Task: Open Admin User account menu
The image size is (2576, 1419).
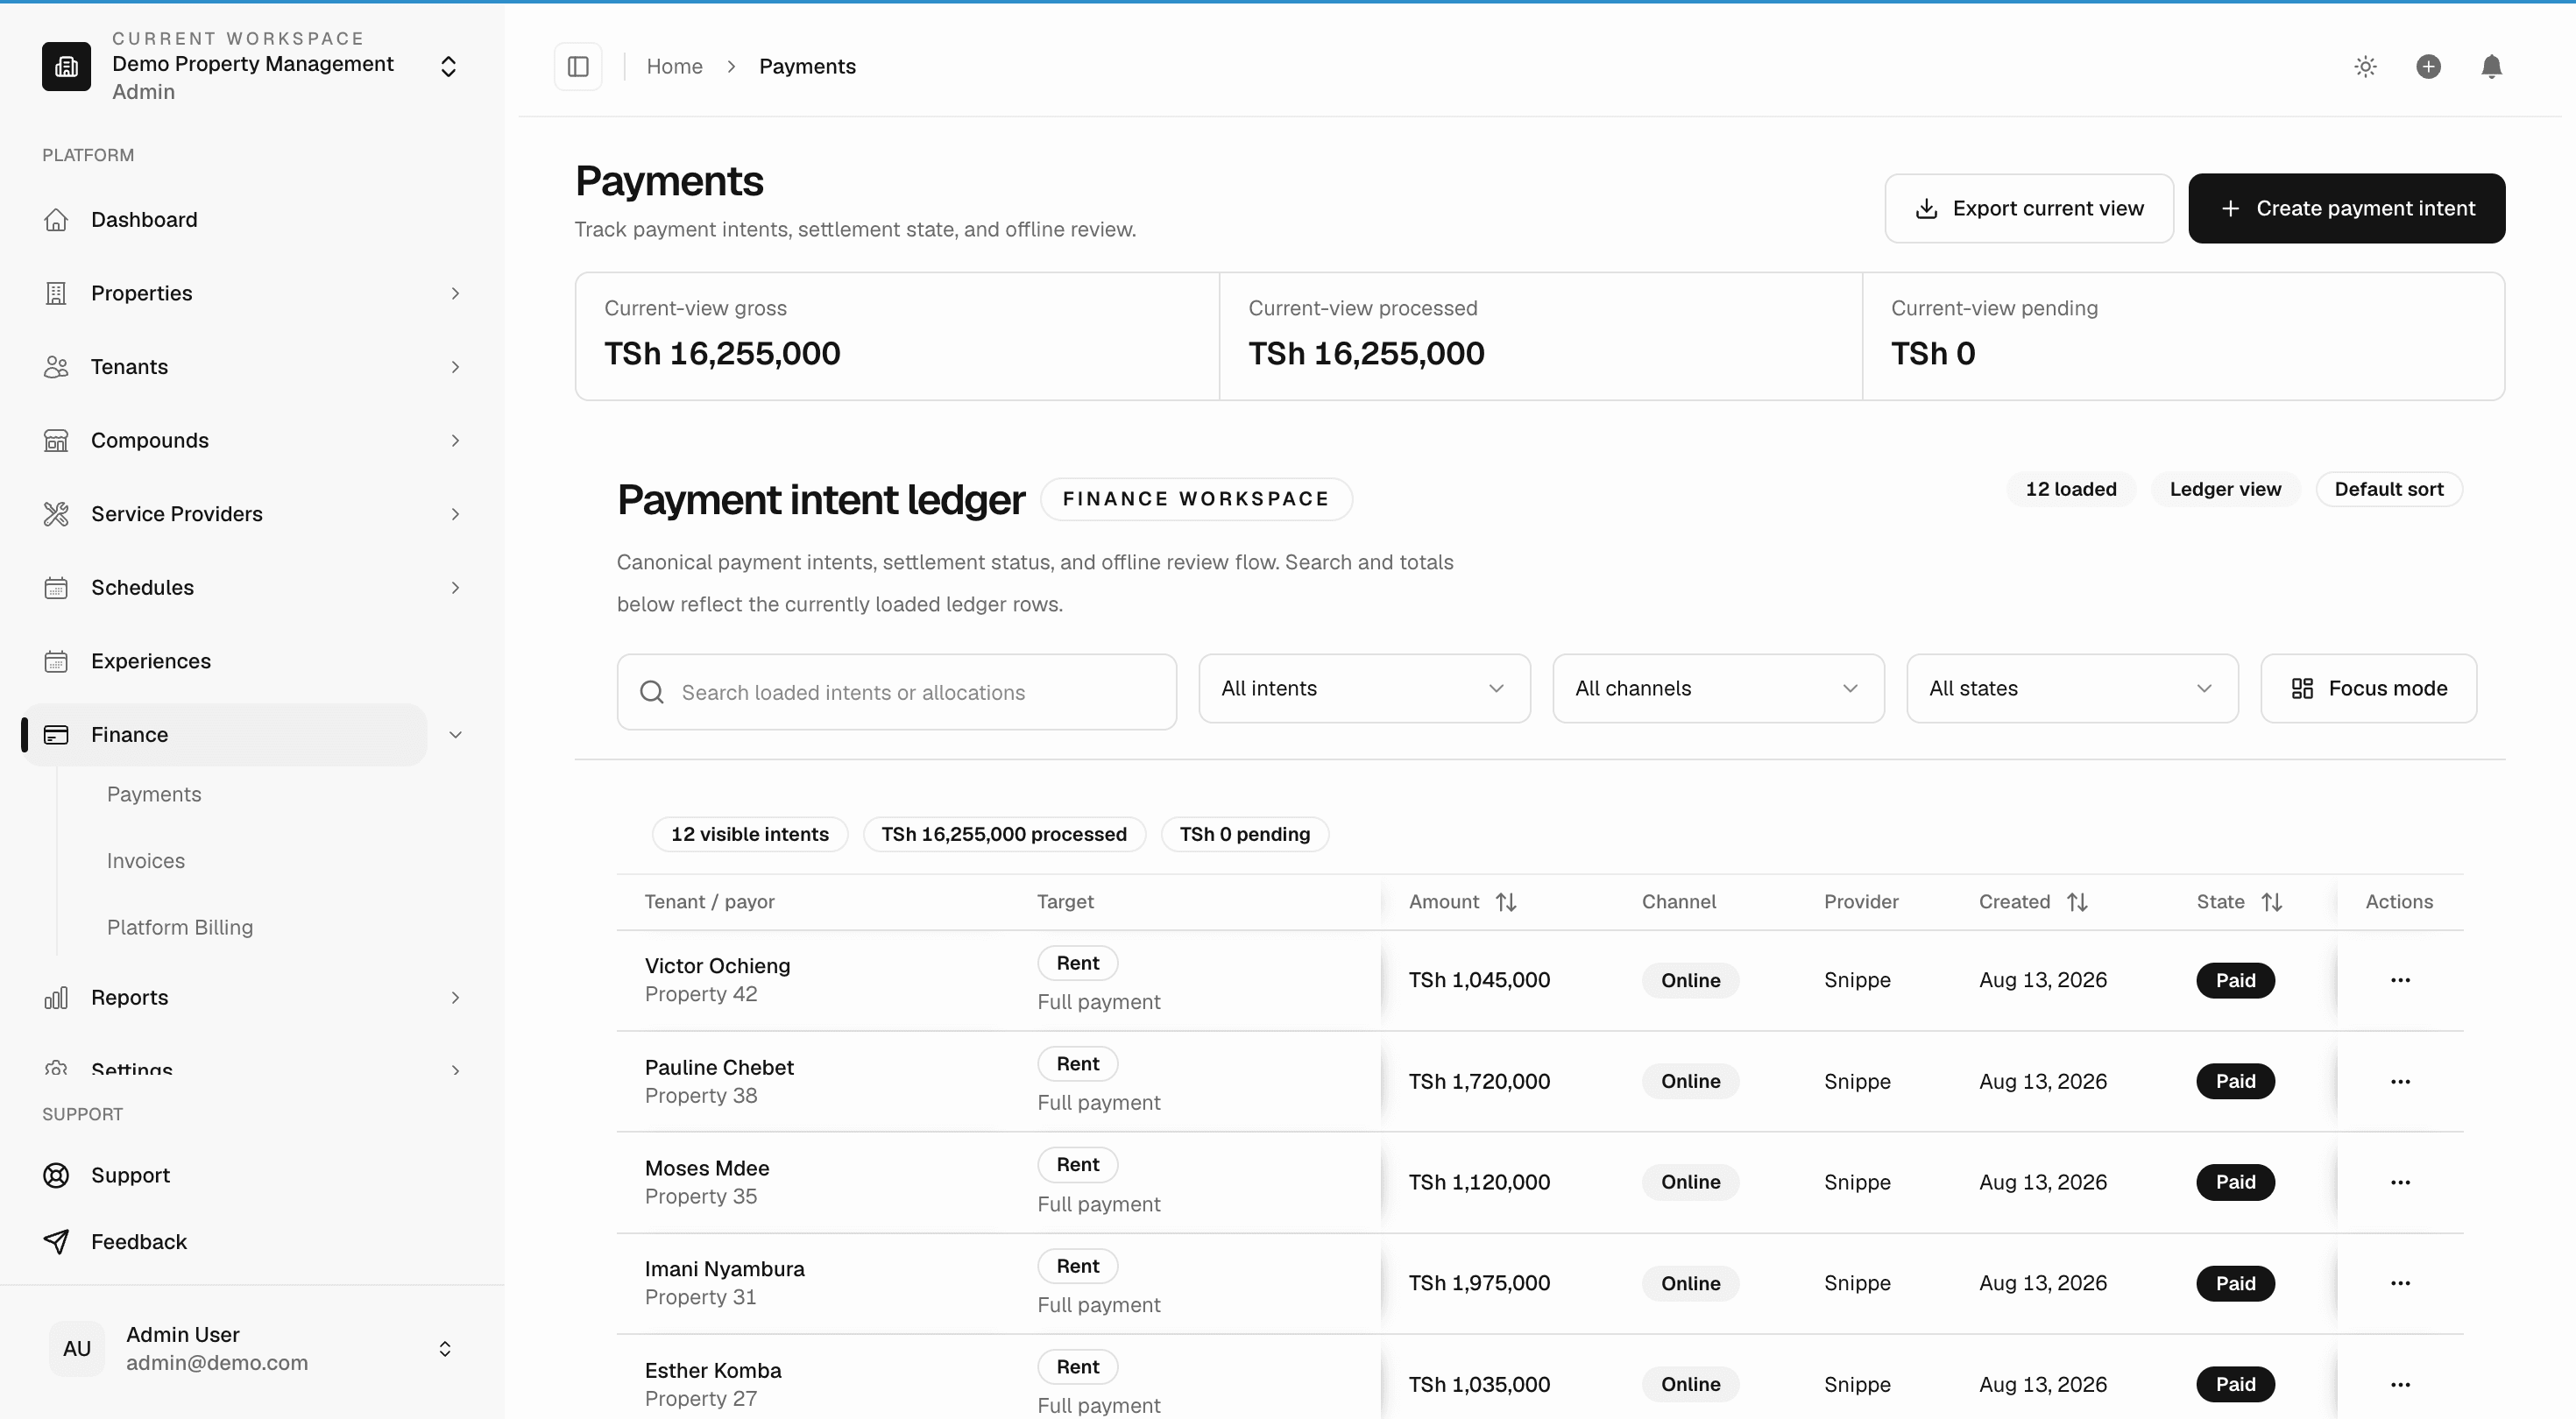Action: coord(252,1348)
